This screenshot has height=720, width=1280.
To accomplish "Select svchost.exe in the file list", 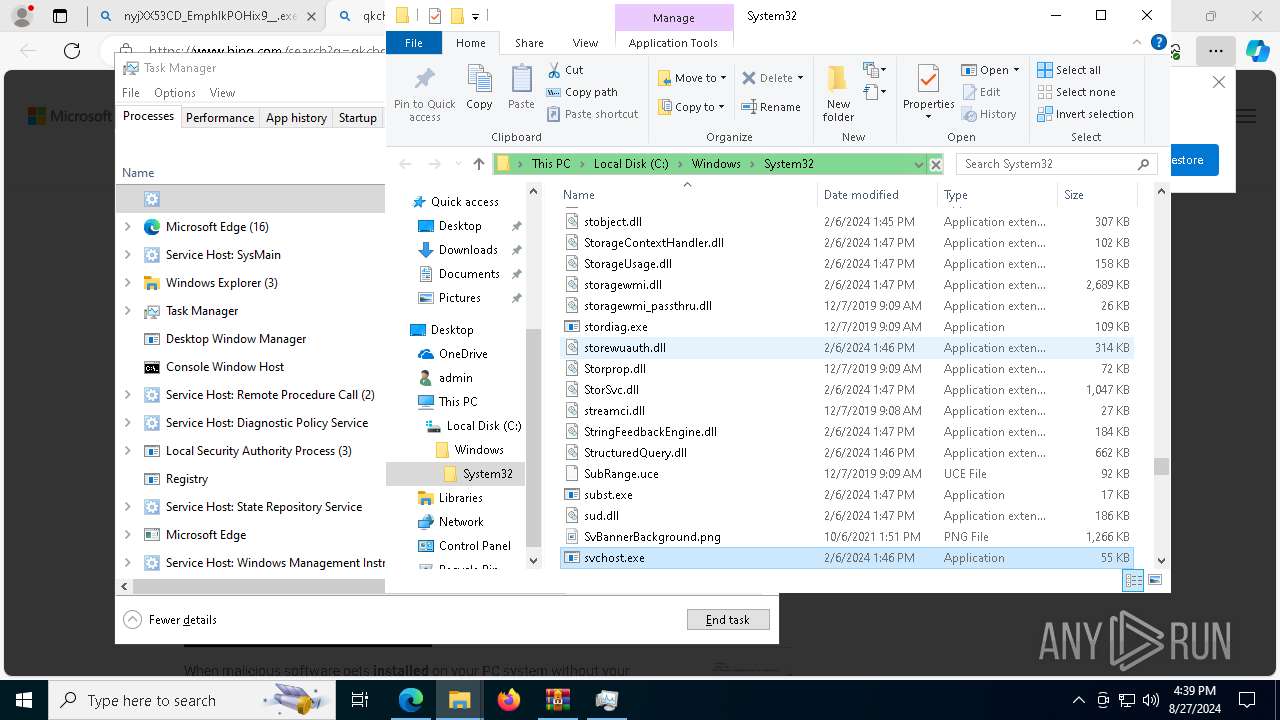I will (x=846, y=558).
